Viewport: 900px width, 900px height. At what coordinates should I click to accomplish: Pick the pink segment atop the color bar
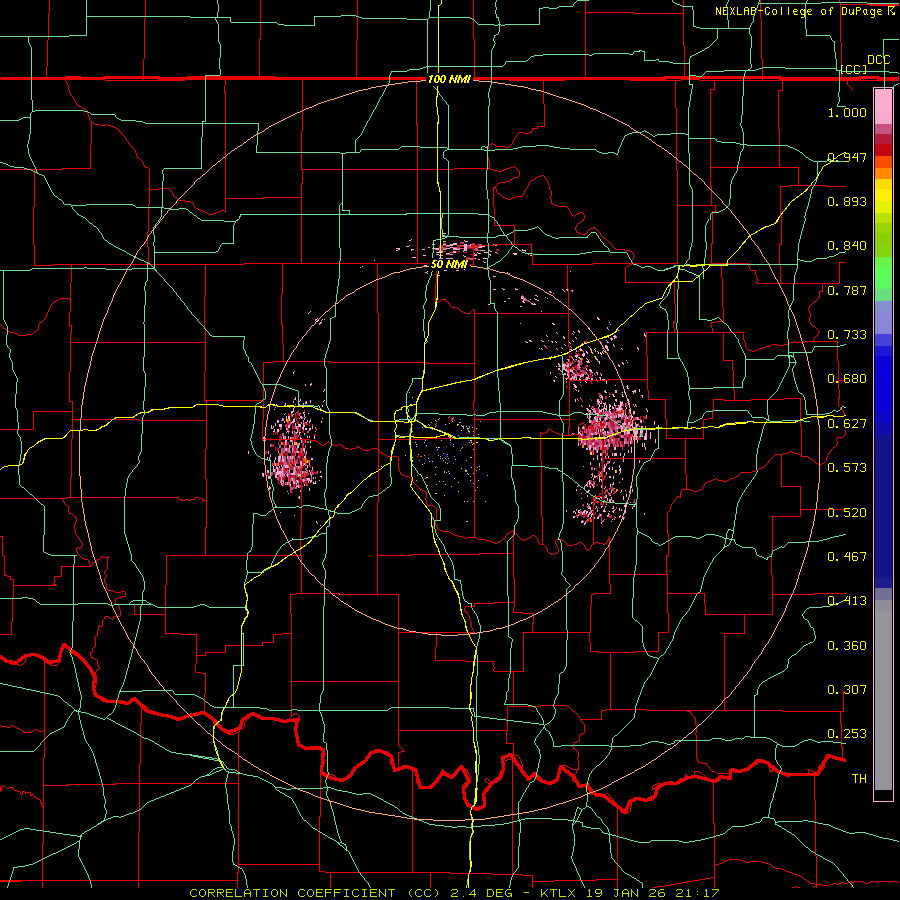point(883,106)
